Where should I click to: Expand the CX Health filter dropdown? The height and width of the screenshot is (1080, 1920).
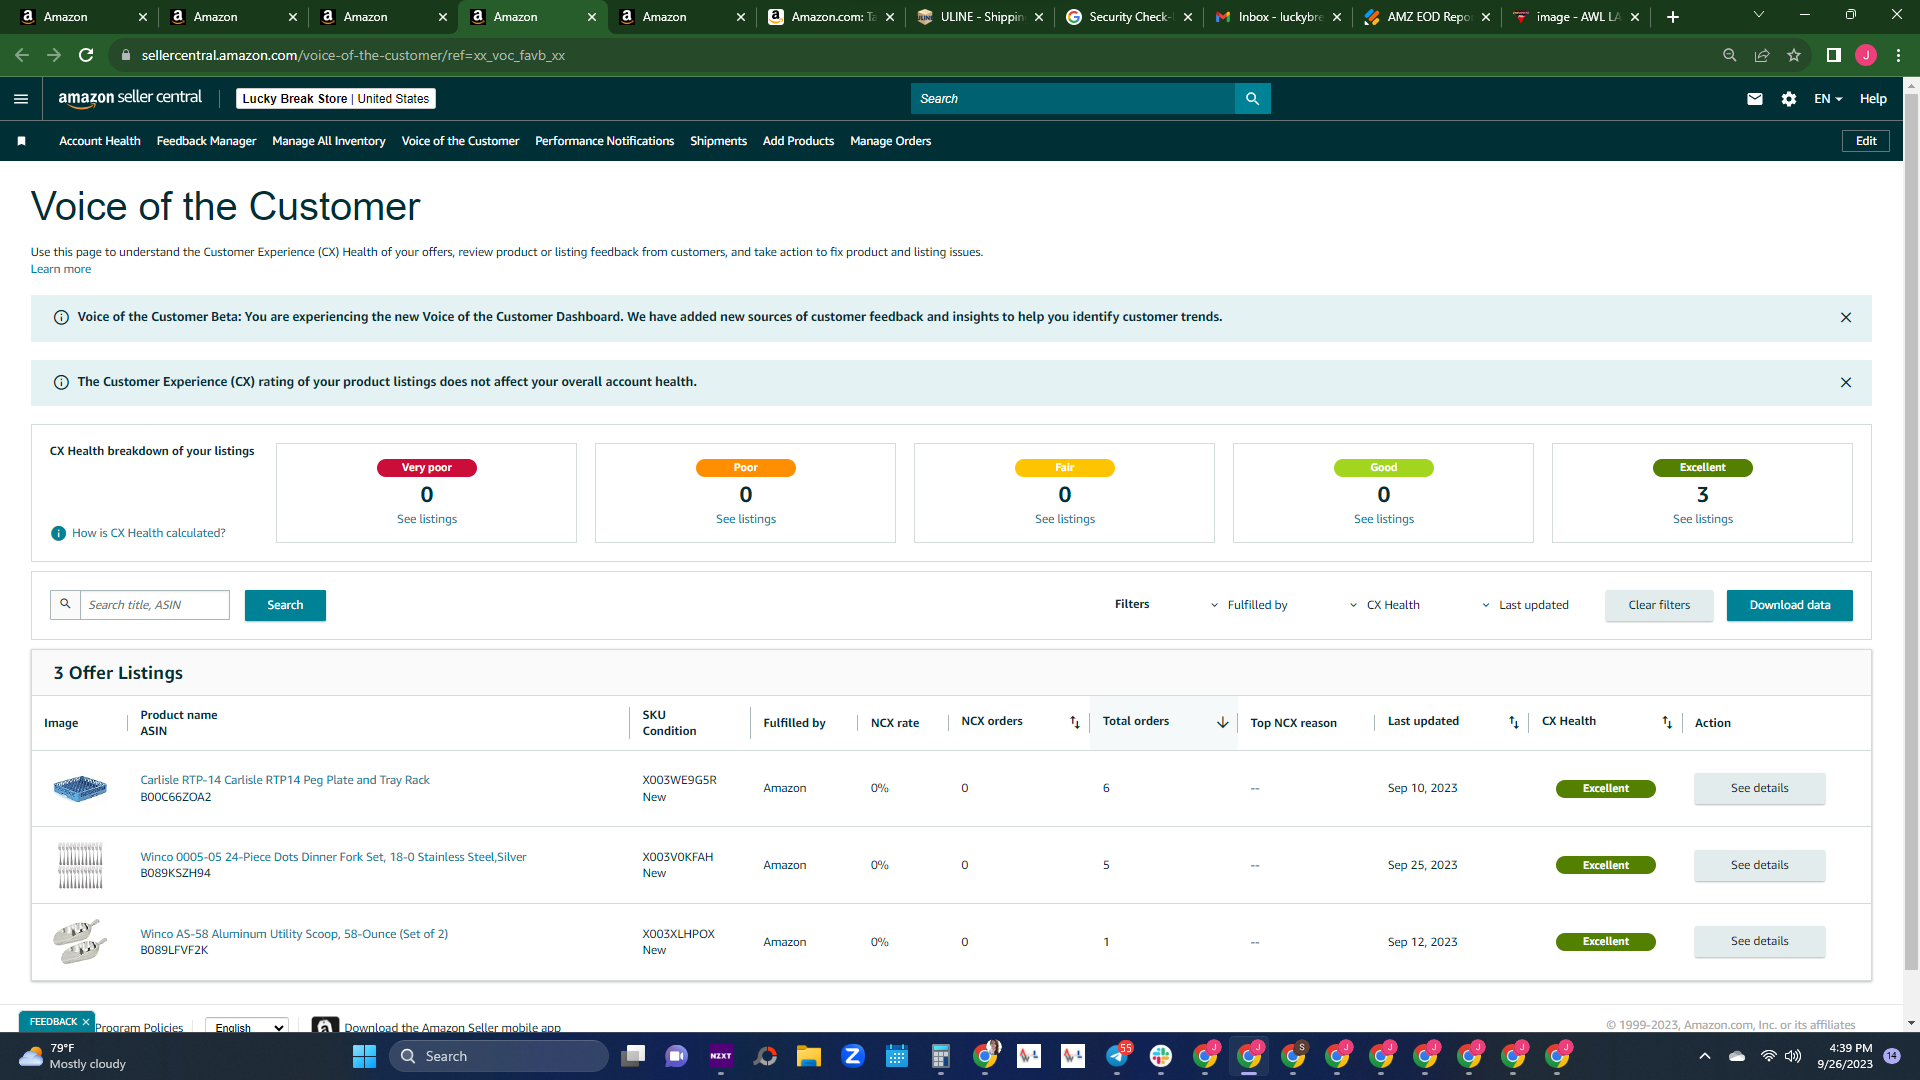point(1385,605)
